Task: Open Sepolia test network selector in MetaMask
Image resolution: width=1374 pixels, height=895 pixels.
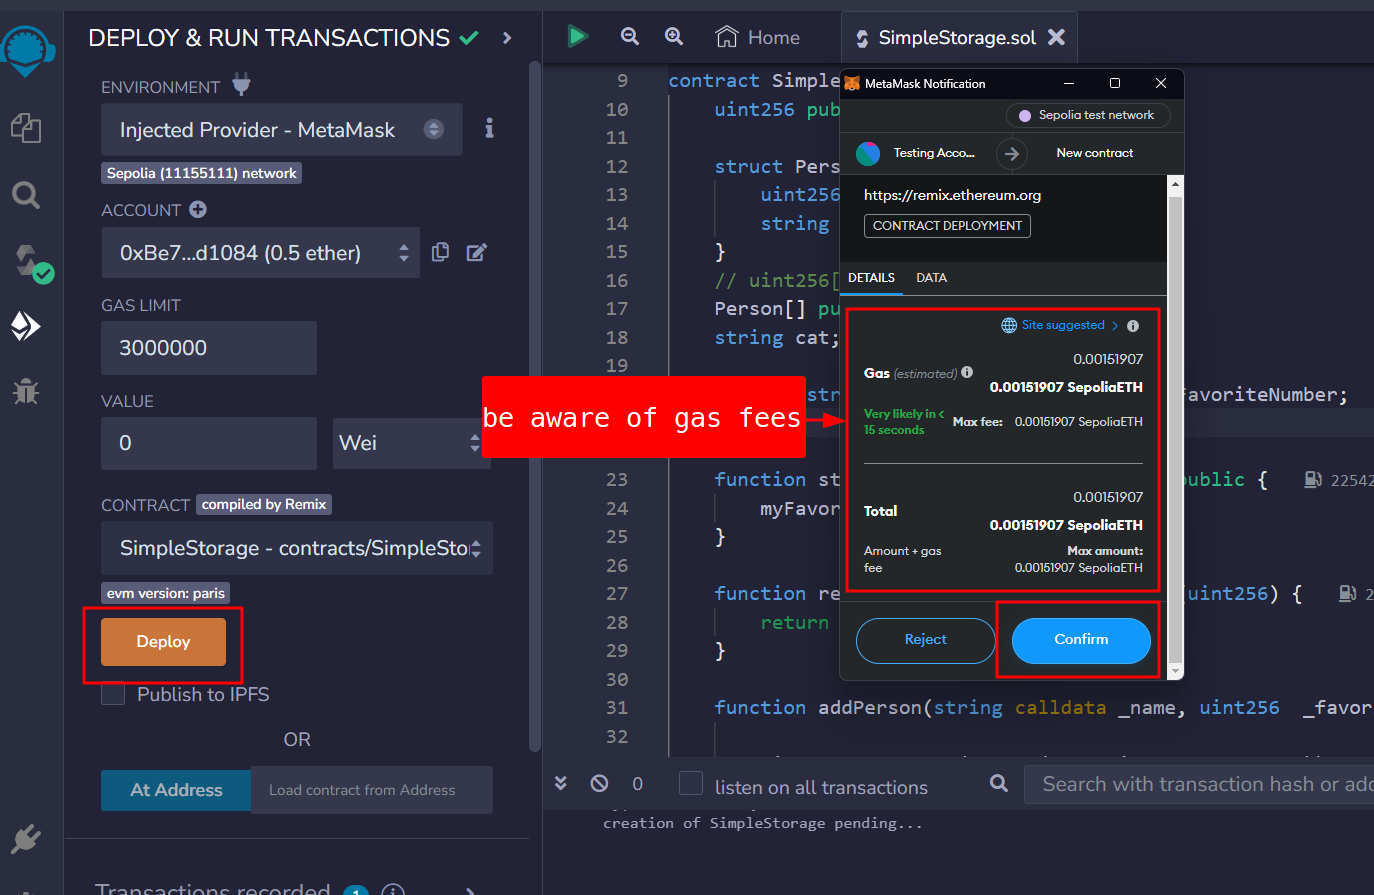Action: pos(1087,116)
